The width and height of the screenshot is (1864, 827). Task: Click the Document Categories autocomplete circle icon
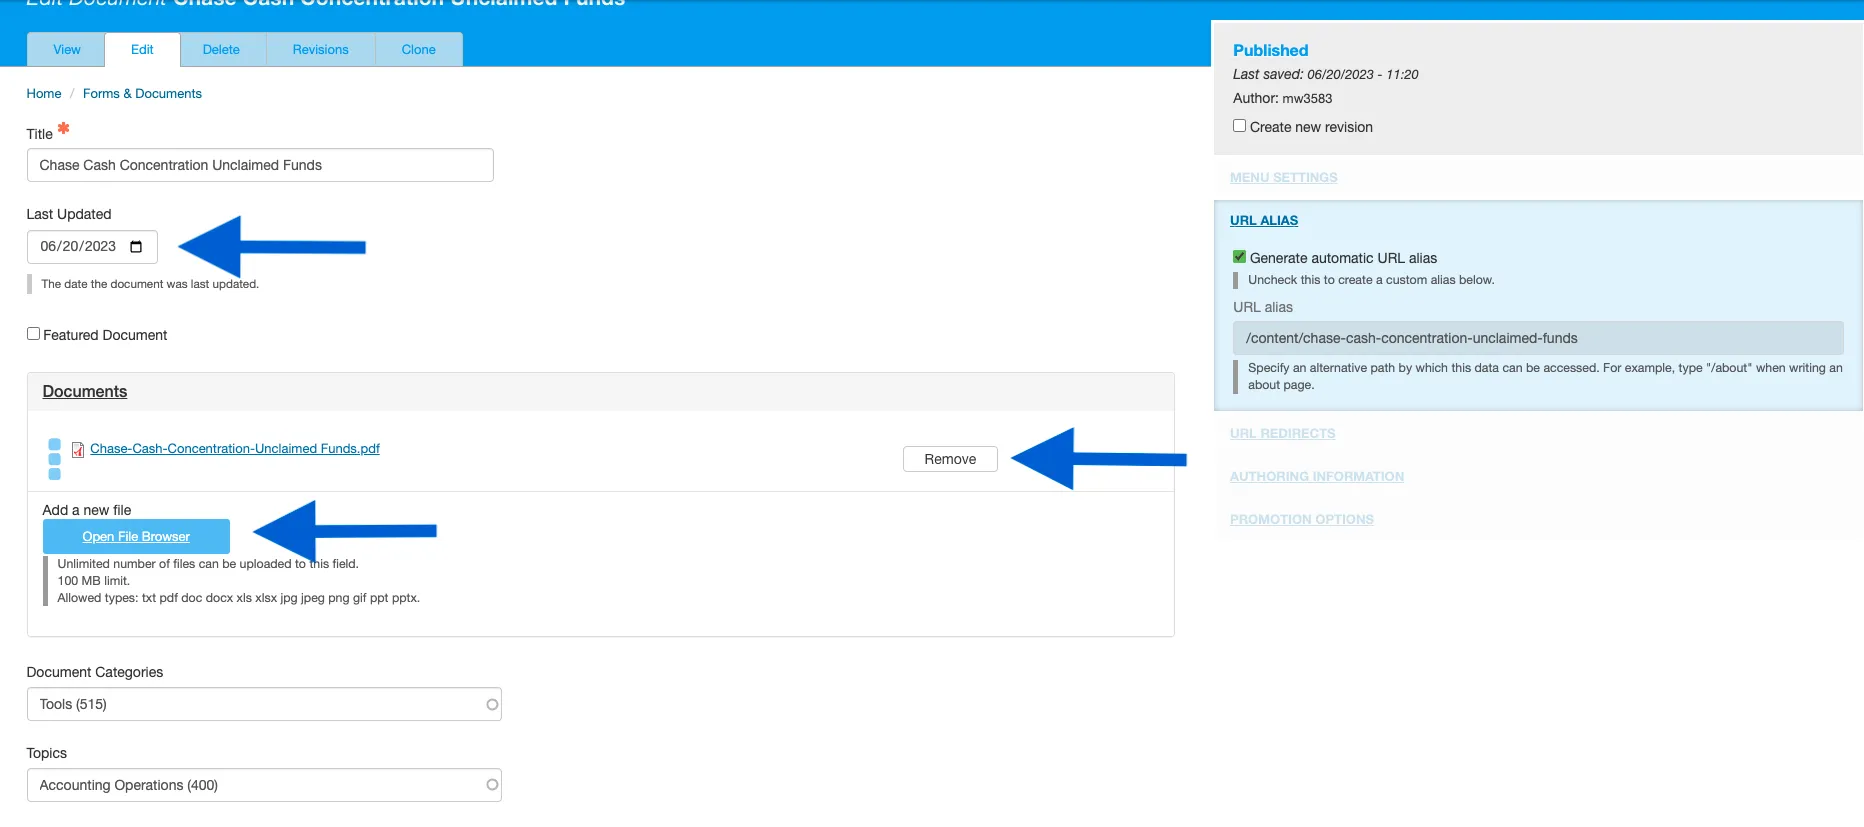pos(492,704)
